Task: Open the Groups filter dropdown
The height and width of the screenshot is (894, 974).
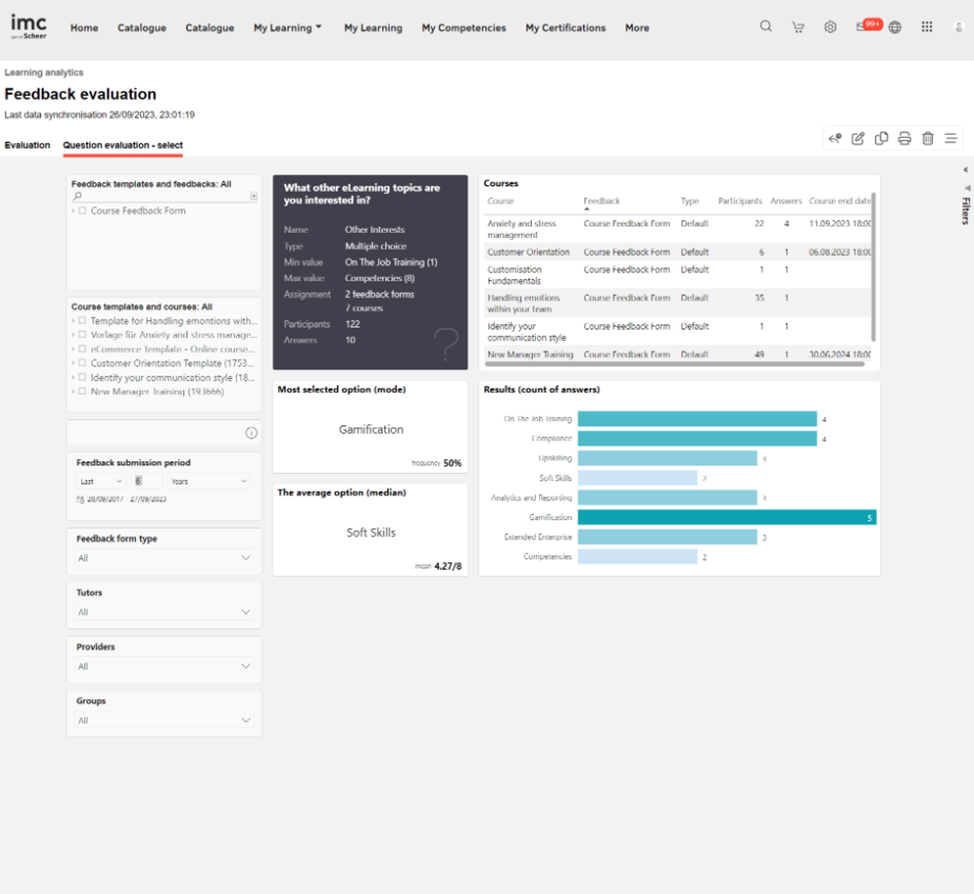Action: pyautogui.click(x=164, y=720)
